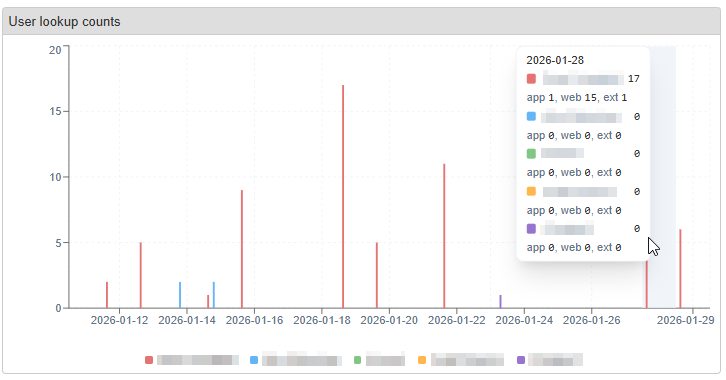726x380 pixels.
Task: Click the value '17' in the tooltip
Action: (633, 79)
